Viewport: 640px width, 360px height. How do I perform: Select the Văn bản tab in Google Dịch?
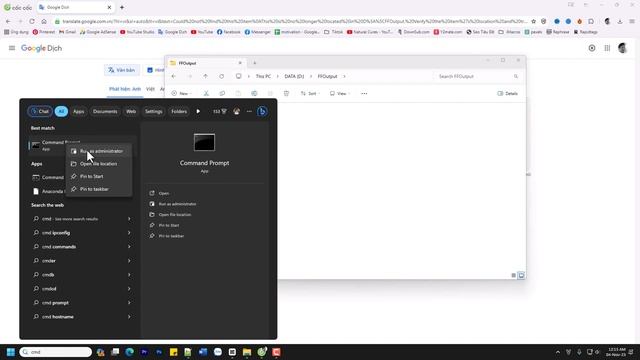(122, 70)
